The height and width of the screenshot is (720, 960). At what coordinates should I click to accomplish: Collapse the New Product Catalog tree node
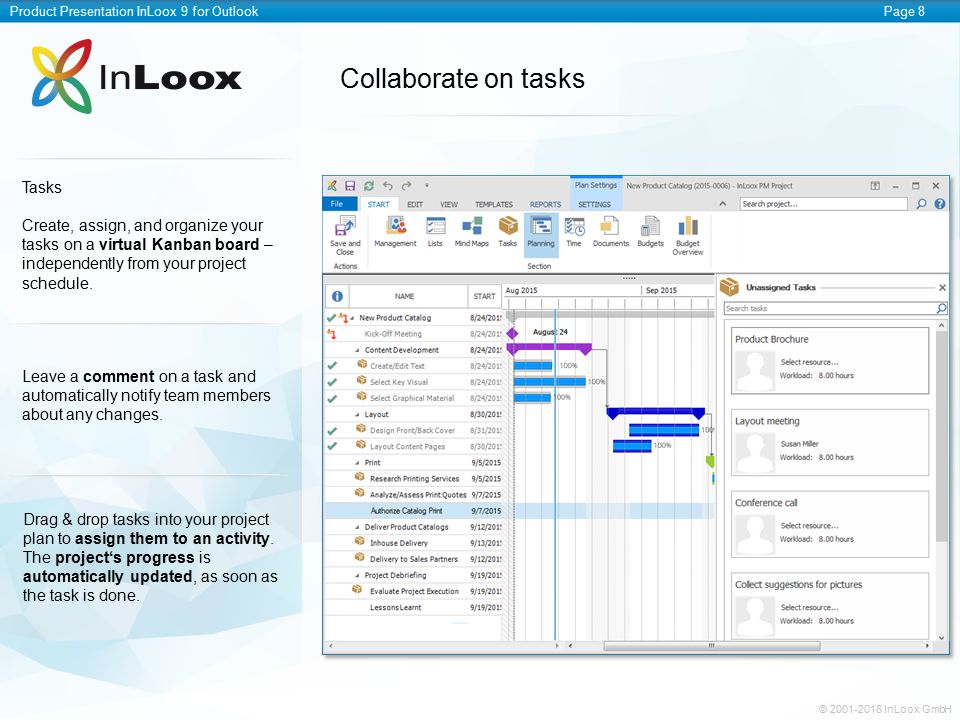(353, 318)
